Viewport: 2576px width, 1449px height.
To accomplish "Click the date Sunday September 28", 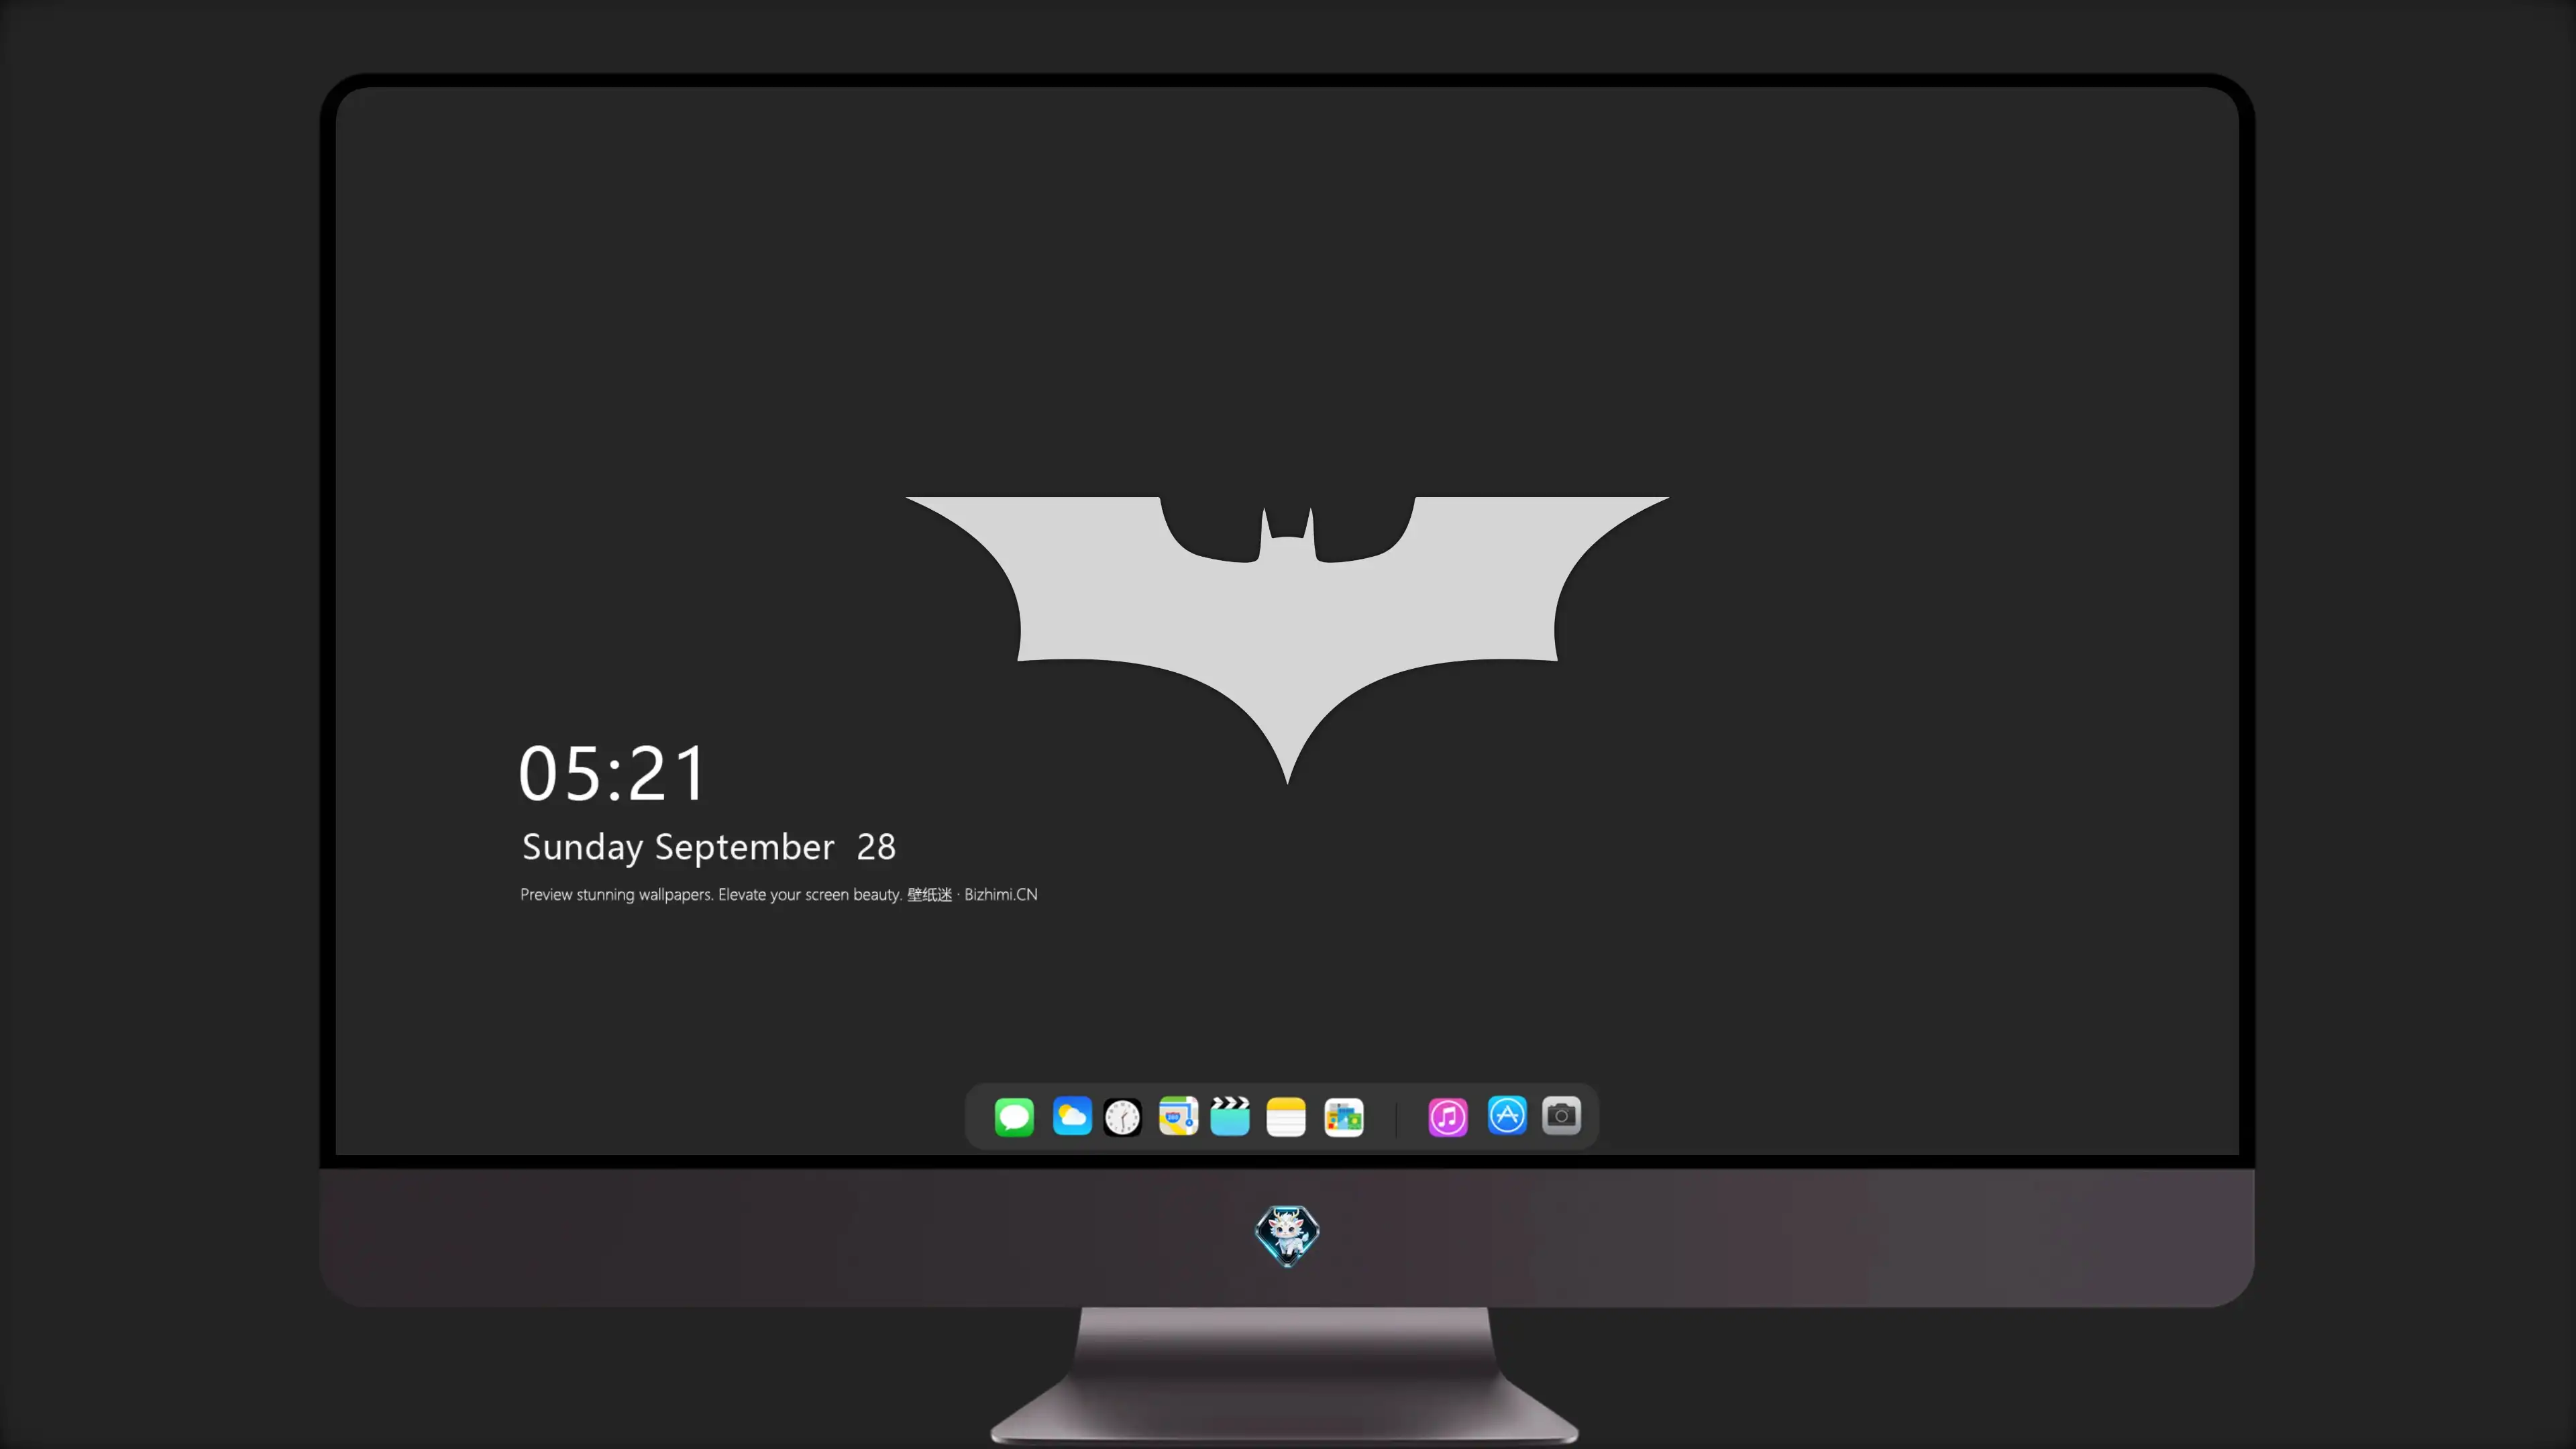I will [x=709, y=847].
